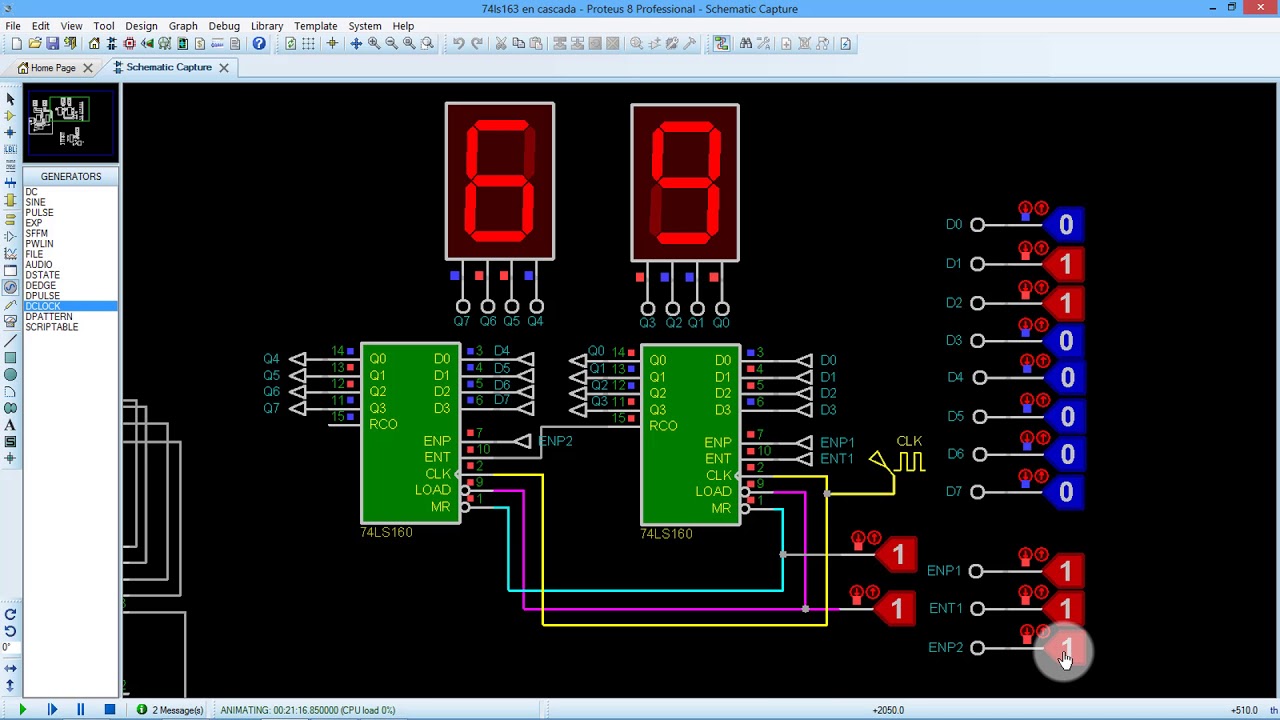This screenshot has width=1280, height=720.
Task: Close the Home Page tab
Action: (88, 68)
